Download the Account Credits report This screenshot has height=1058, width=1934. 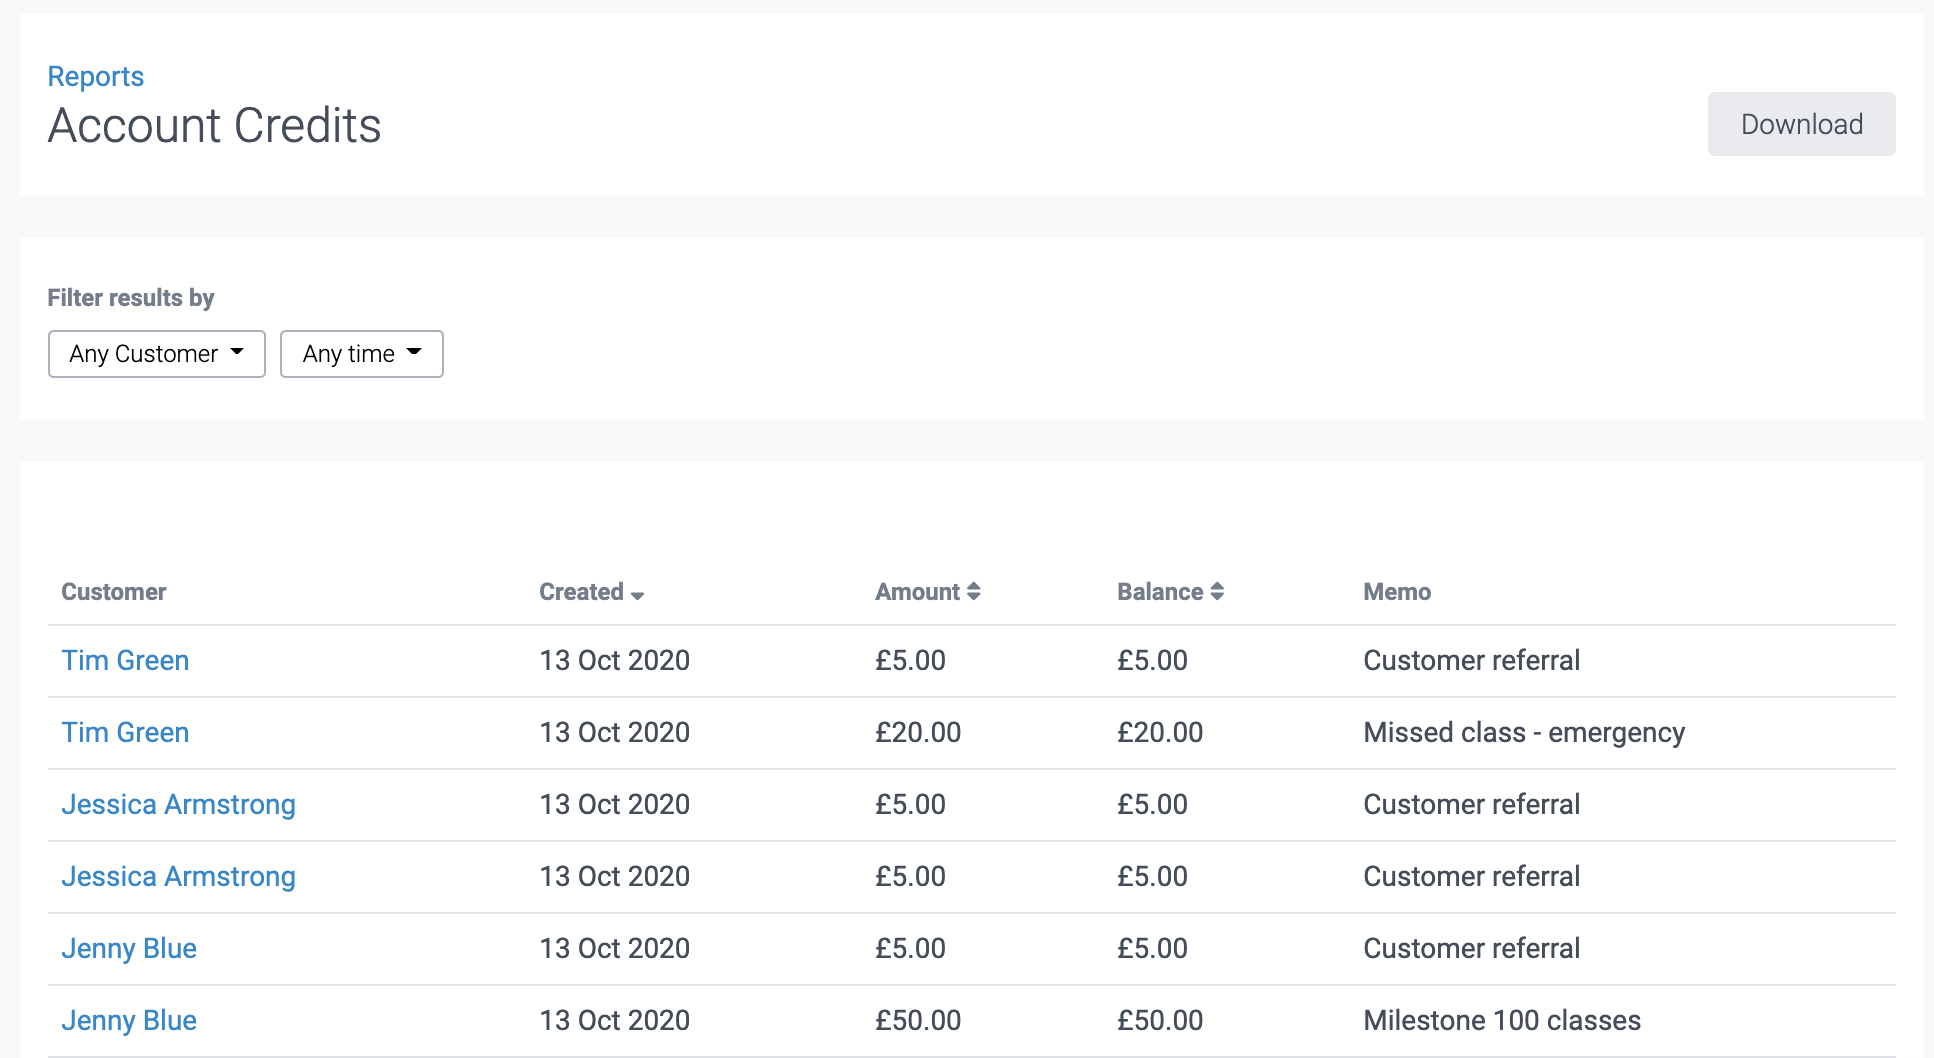coord(1801,123)
